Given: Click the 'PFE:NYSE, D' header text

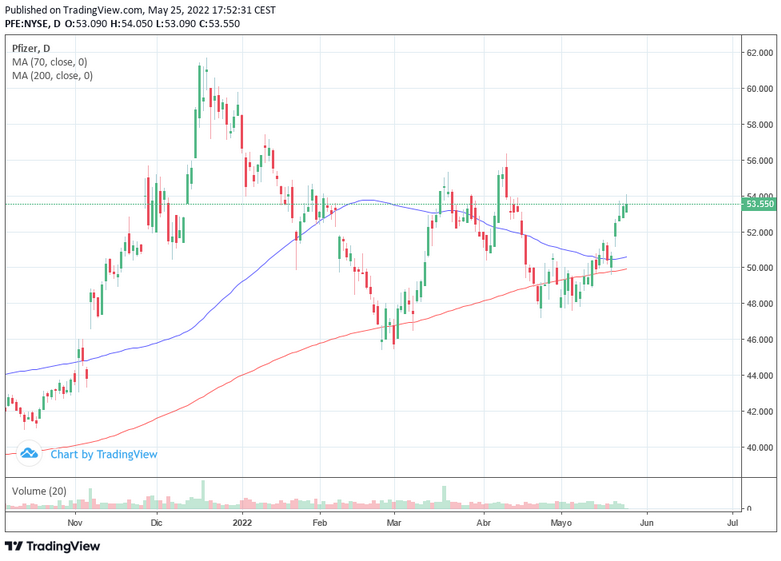Looking at the screenshot, I should [x=33, y=23].
